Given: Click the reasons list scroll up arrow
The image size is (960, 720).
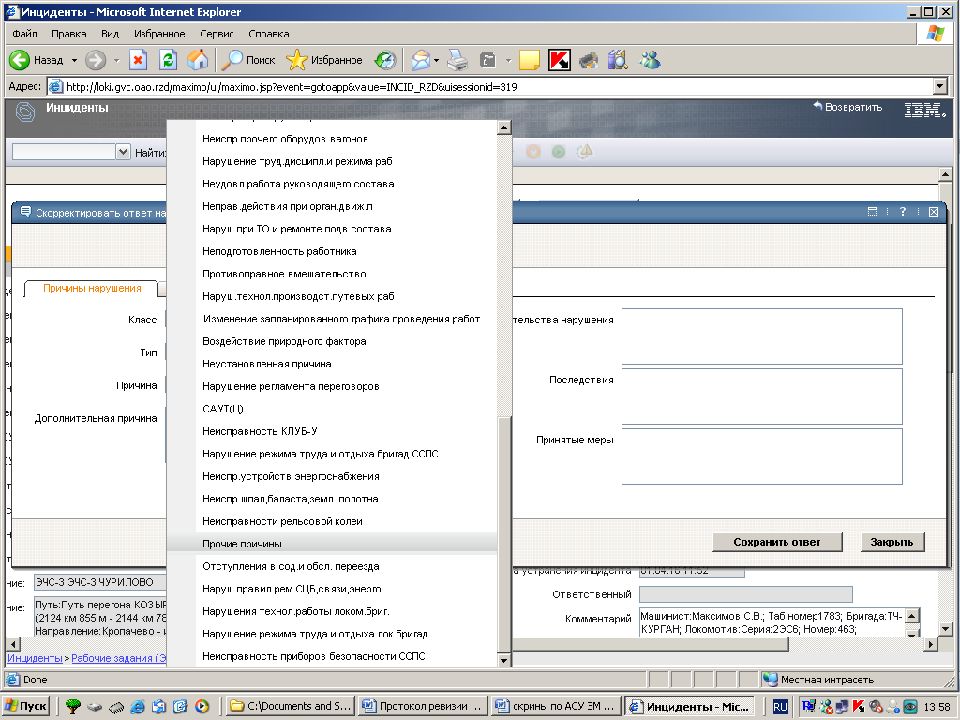Looking at the screenshot, I should pos(504,127).
